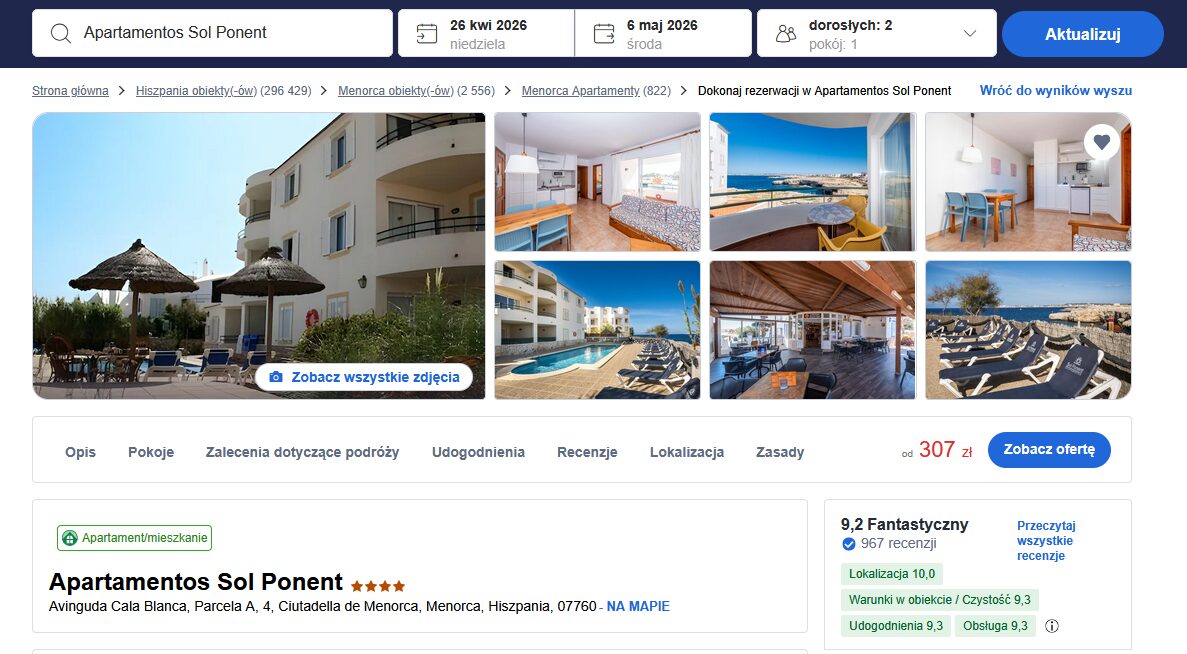Image resolution: width=1187 pixels, height=654 pixels.
Task: Click the green apartment type icon
Action: pyautogui.click(x=70, y=538)
